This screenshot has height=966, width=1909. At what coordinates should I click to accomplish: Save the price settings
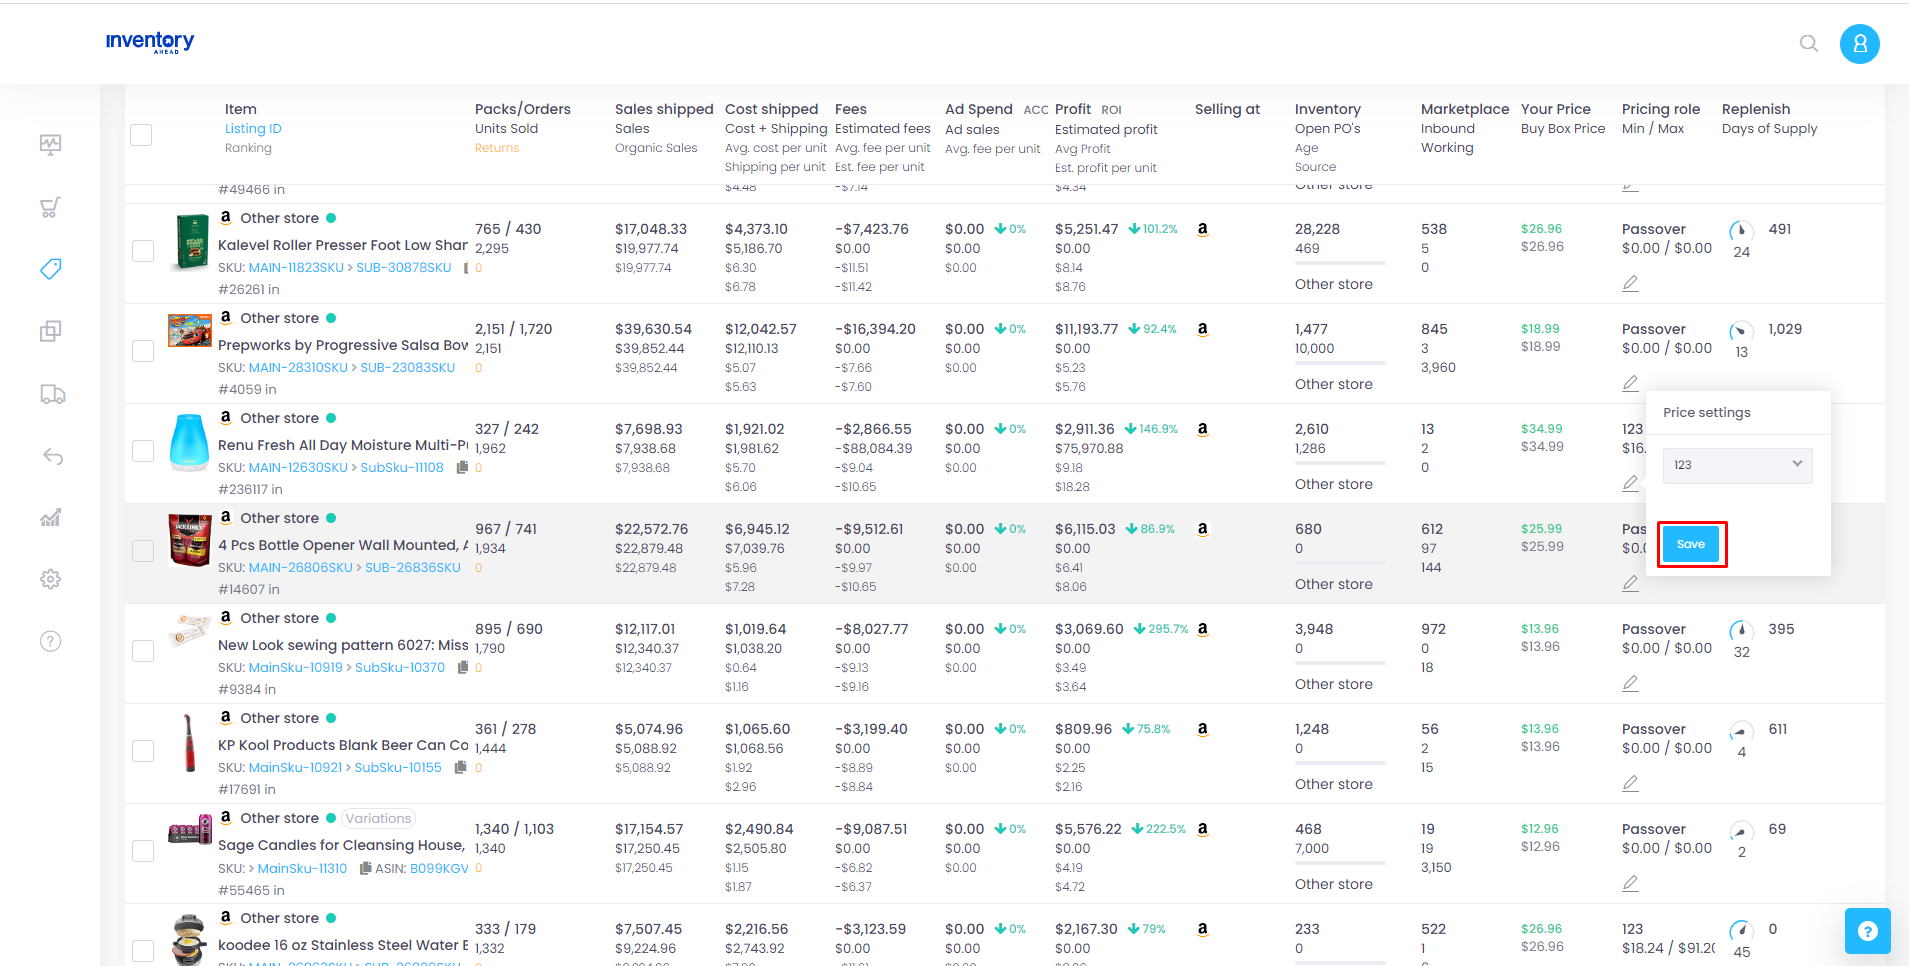coord(1691,544)
